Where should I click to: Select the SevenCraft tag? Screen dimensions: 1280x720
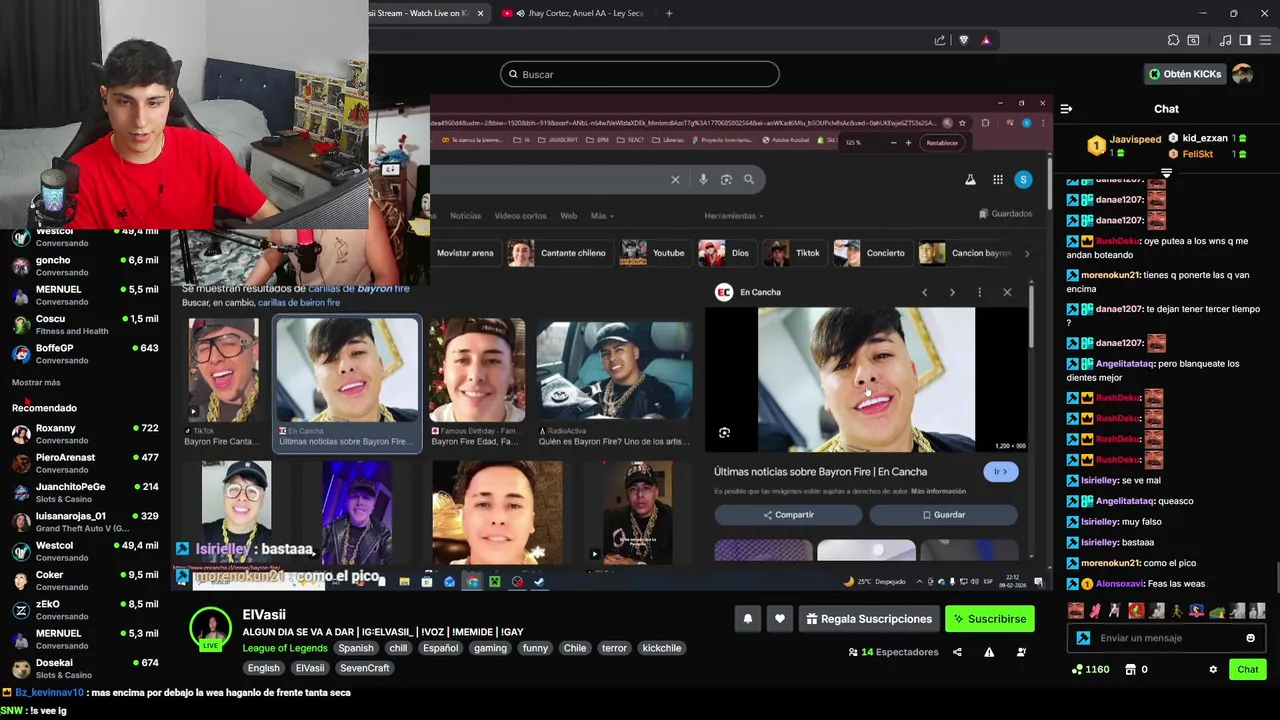[364, 668]
